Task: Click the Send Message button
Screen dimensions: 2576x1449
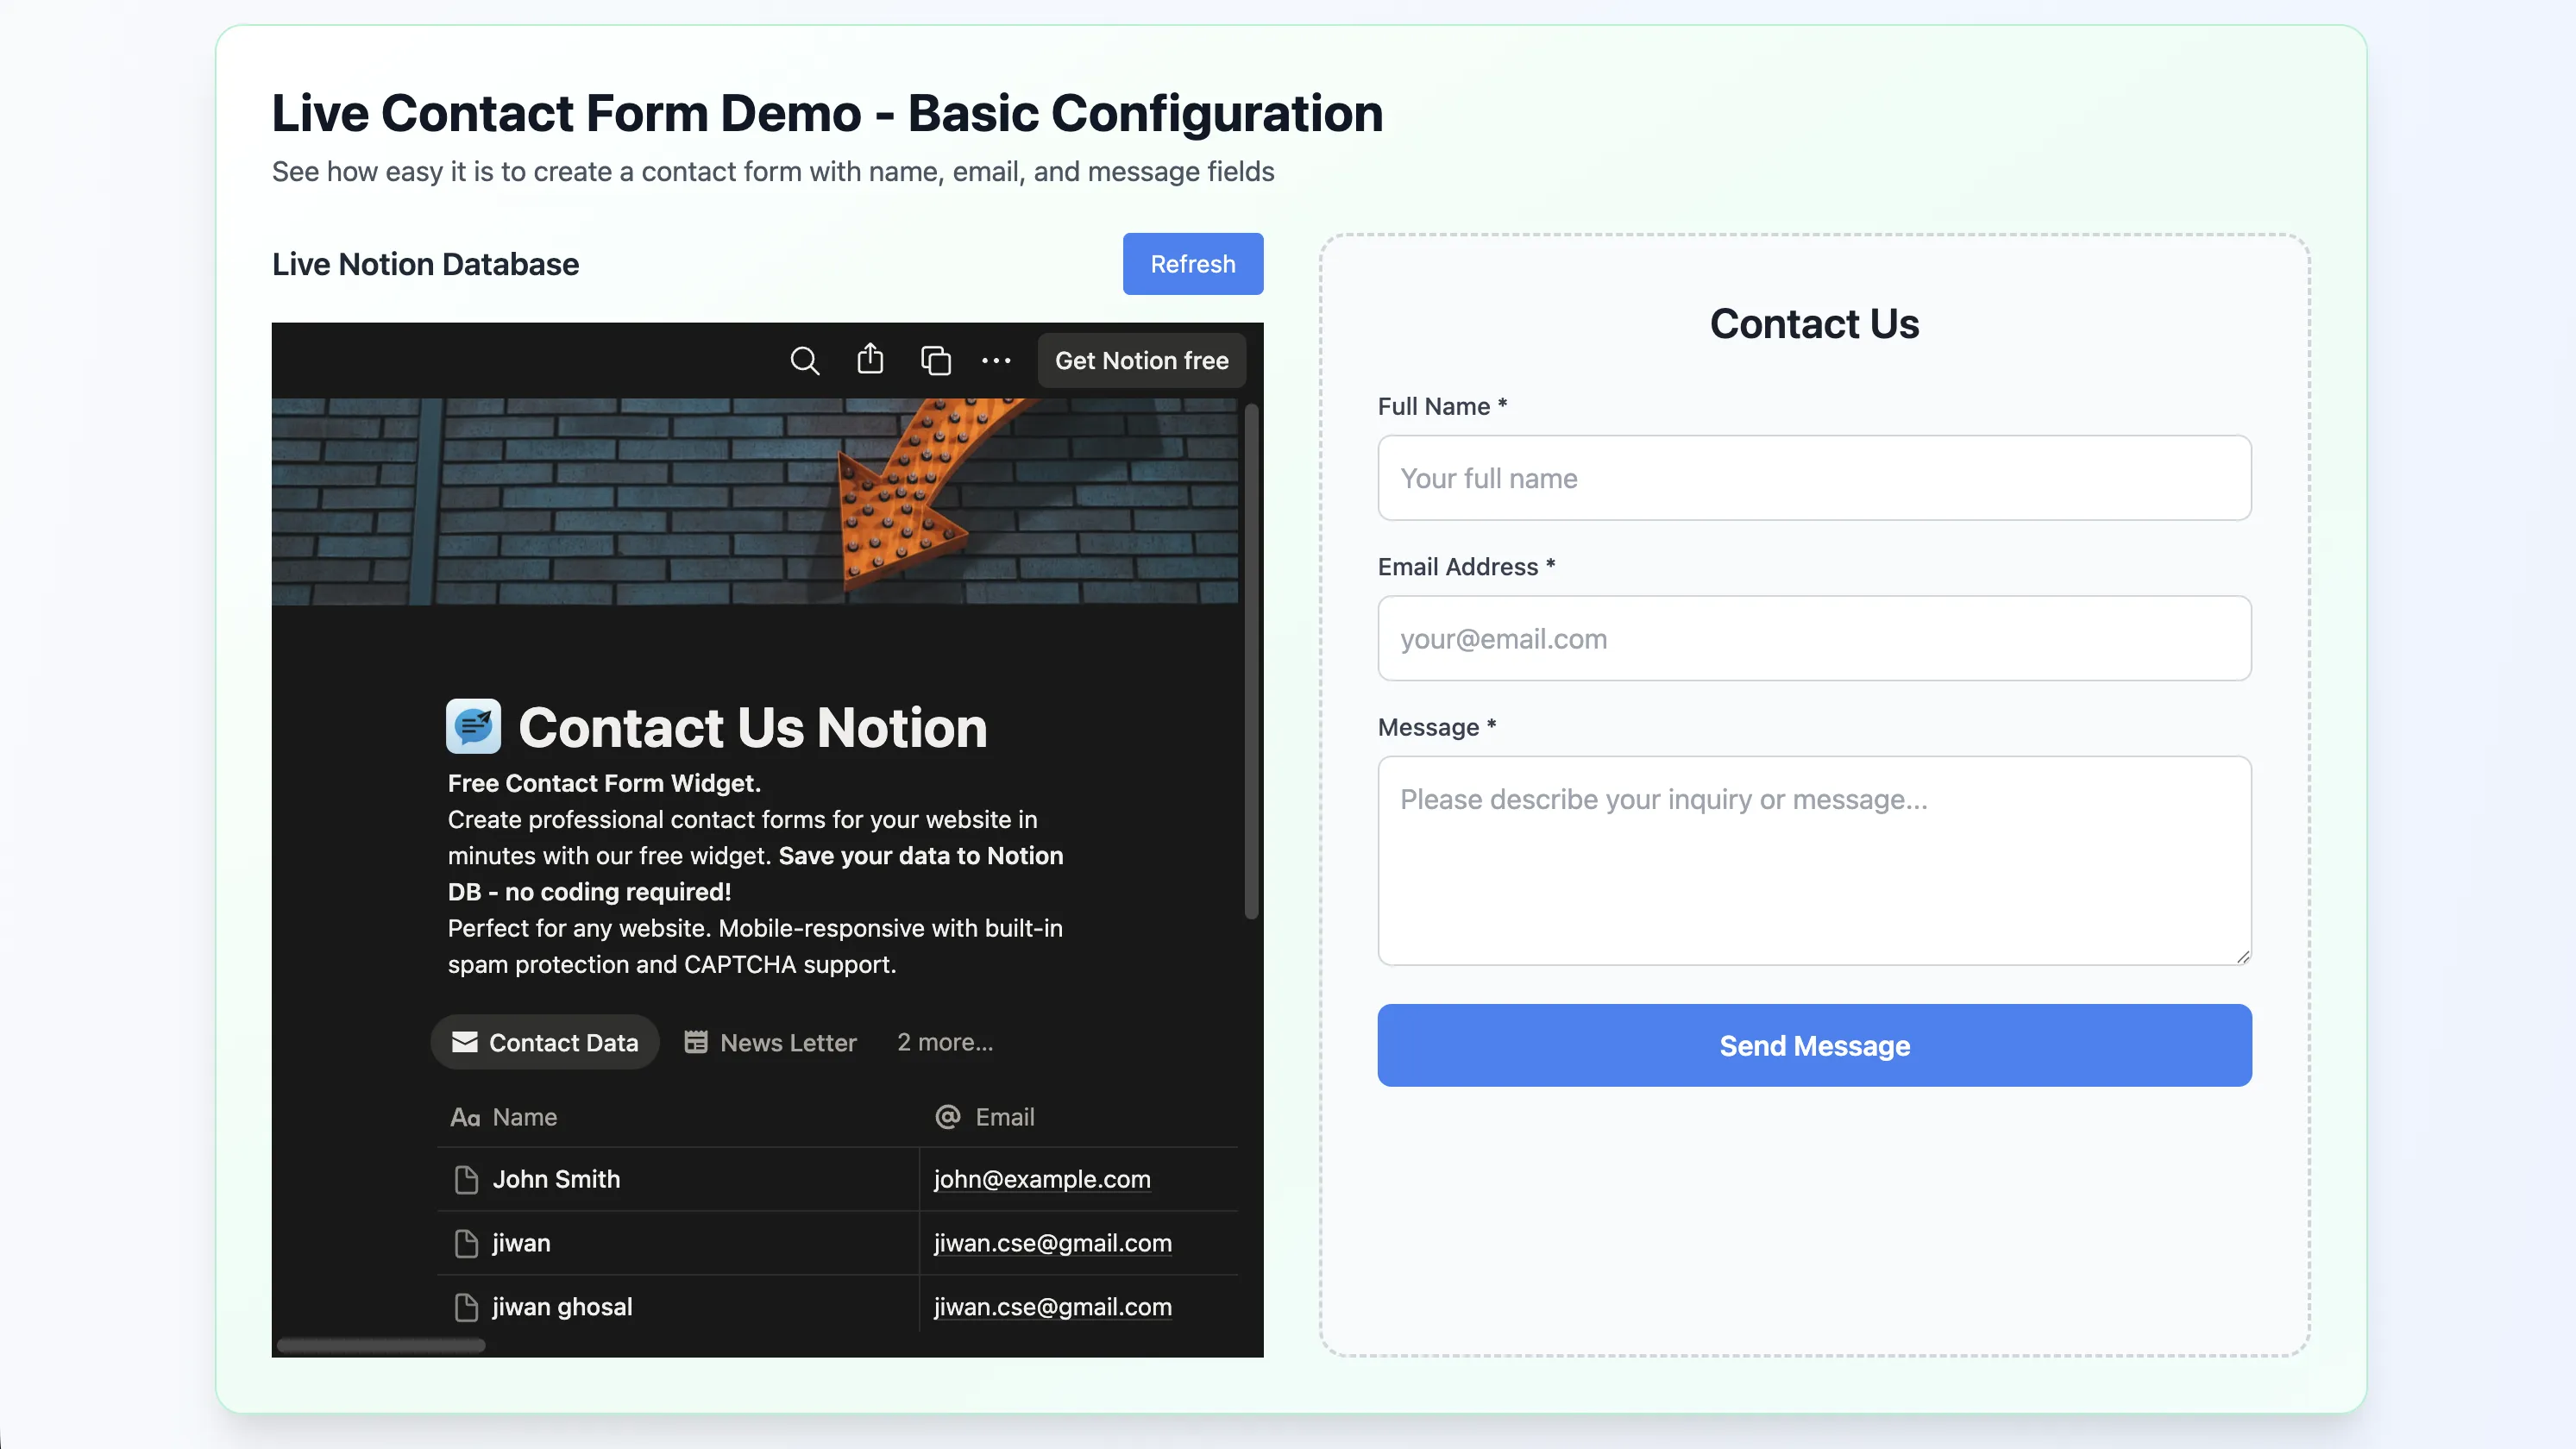Action: (x=1814, y=1045)
